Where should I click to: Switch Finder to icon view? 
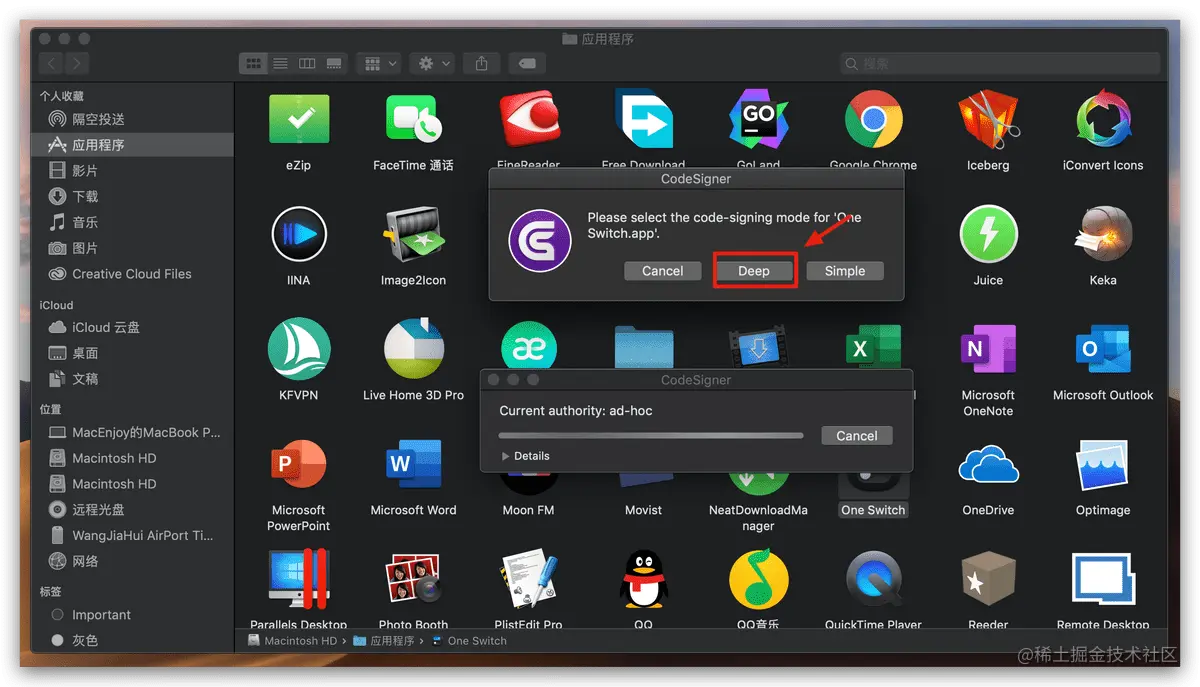pyautogui.click(x=253, y=63)
